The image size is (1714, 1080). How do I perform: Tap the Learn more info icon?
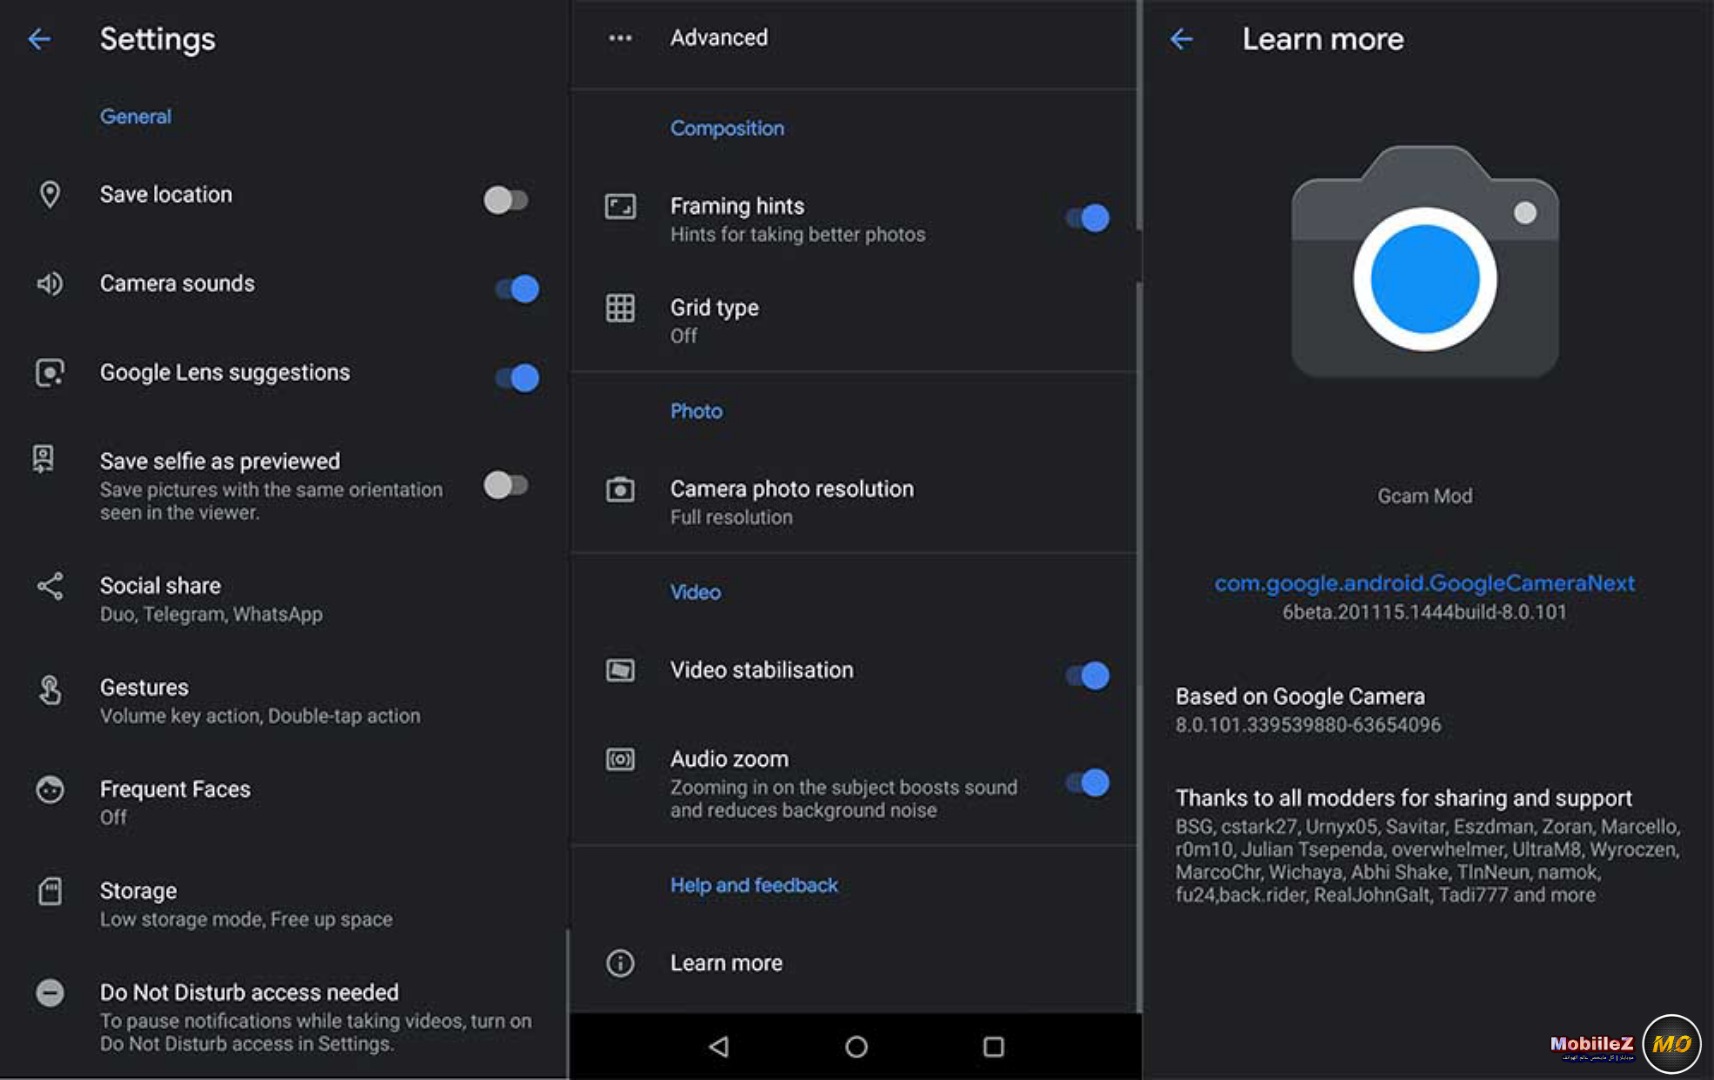pos(620,963)
